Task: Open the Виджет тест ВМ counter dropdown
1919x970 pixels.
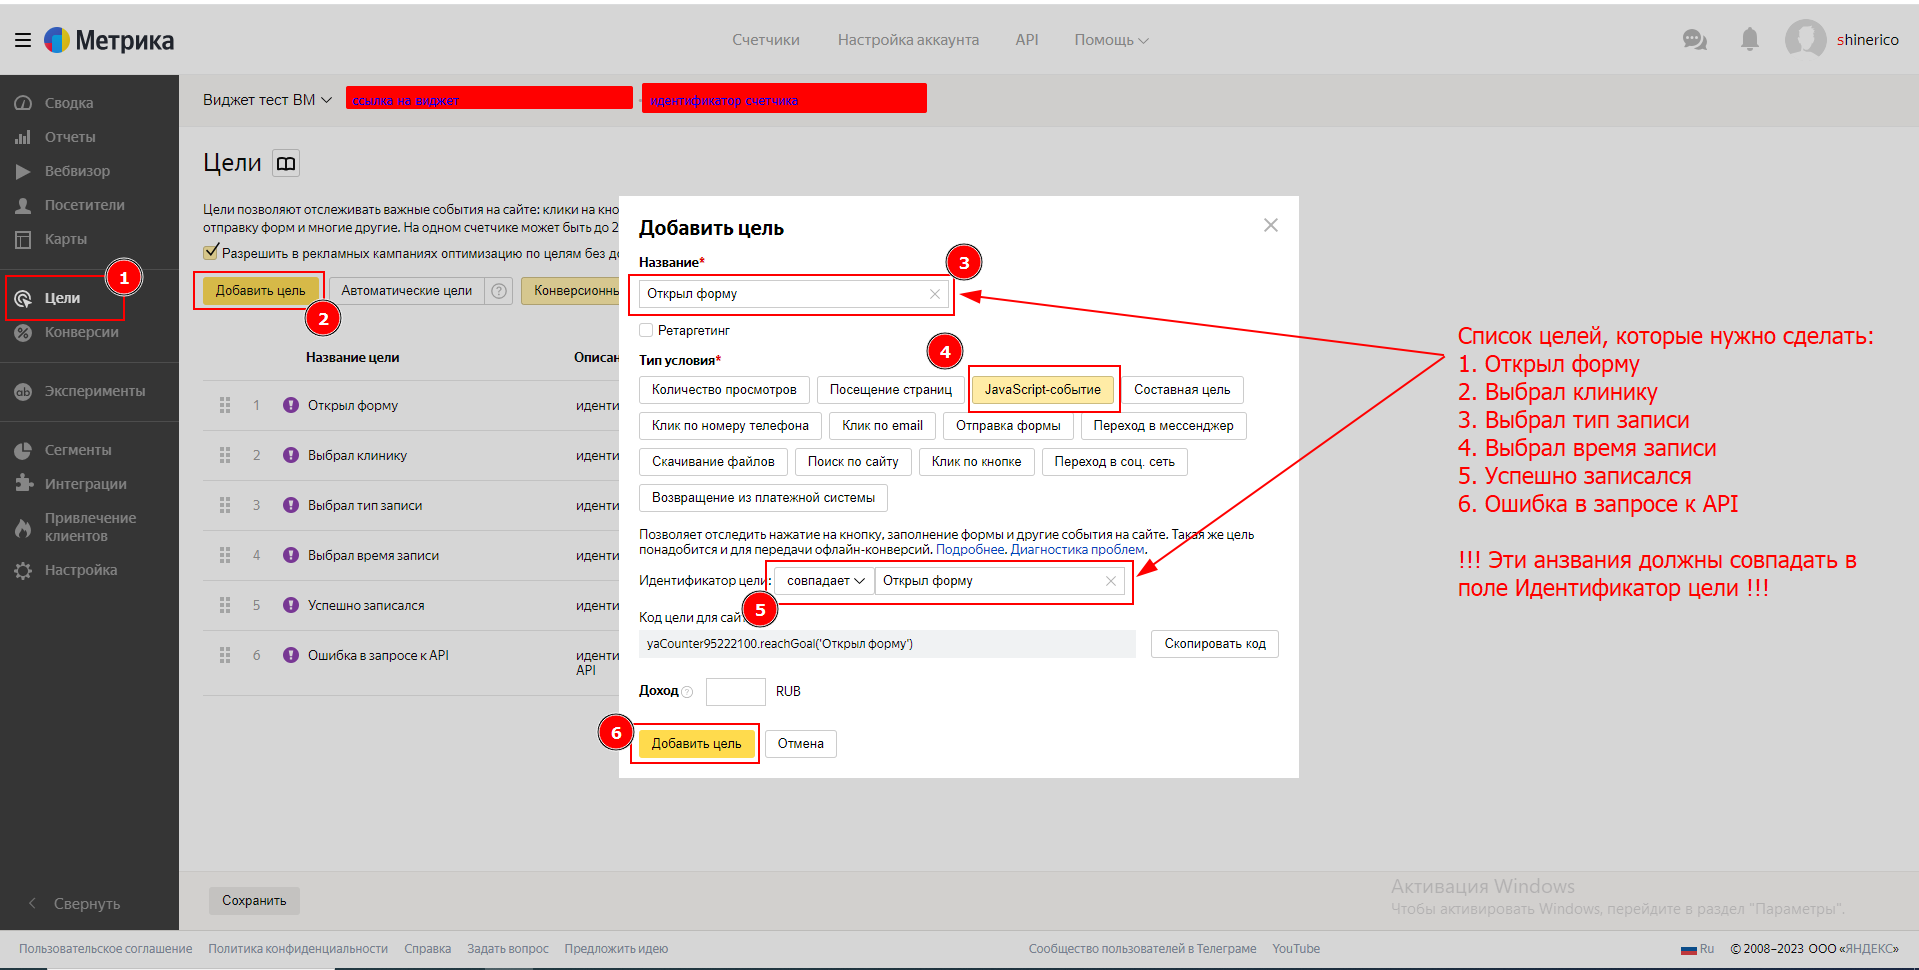Action: click(267, 100)
